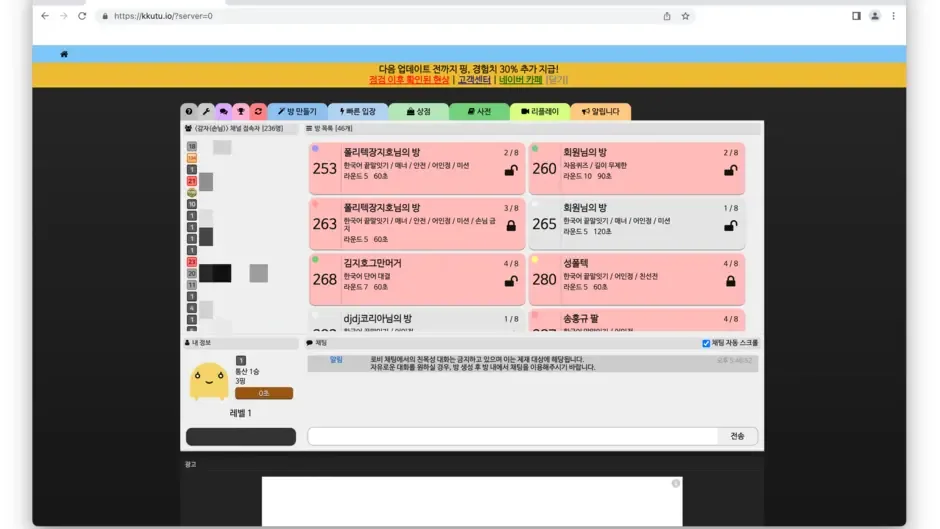Viewport: 940px width, 529px height.
Task: Open the settings wrench tab
Action: tap(206, 112)
